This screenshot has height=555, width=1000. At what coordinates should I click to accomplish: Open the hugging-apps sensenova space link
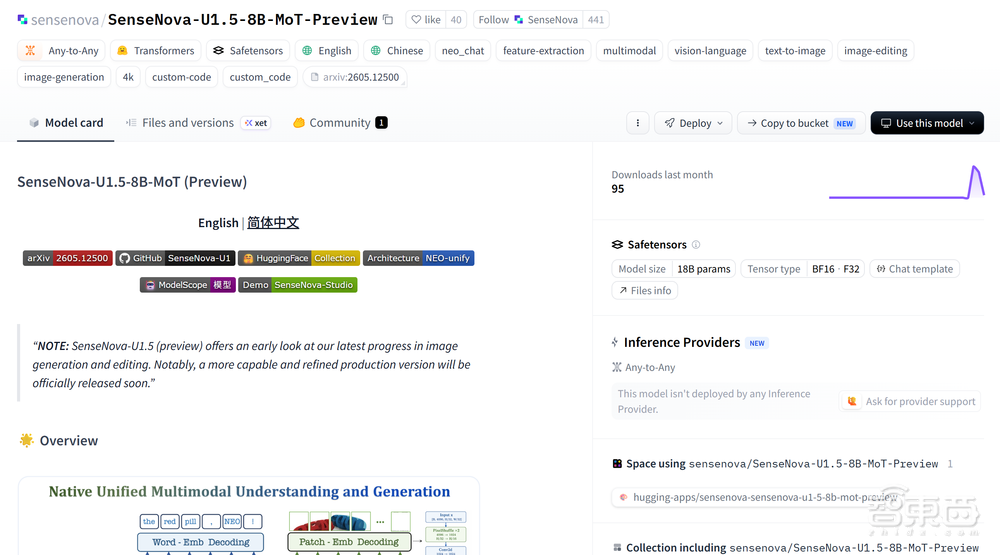click(759, 497)
